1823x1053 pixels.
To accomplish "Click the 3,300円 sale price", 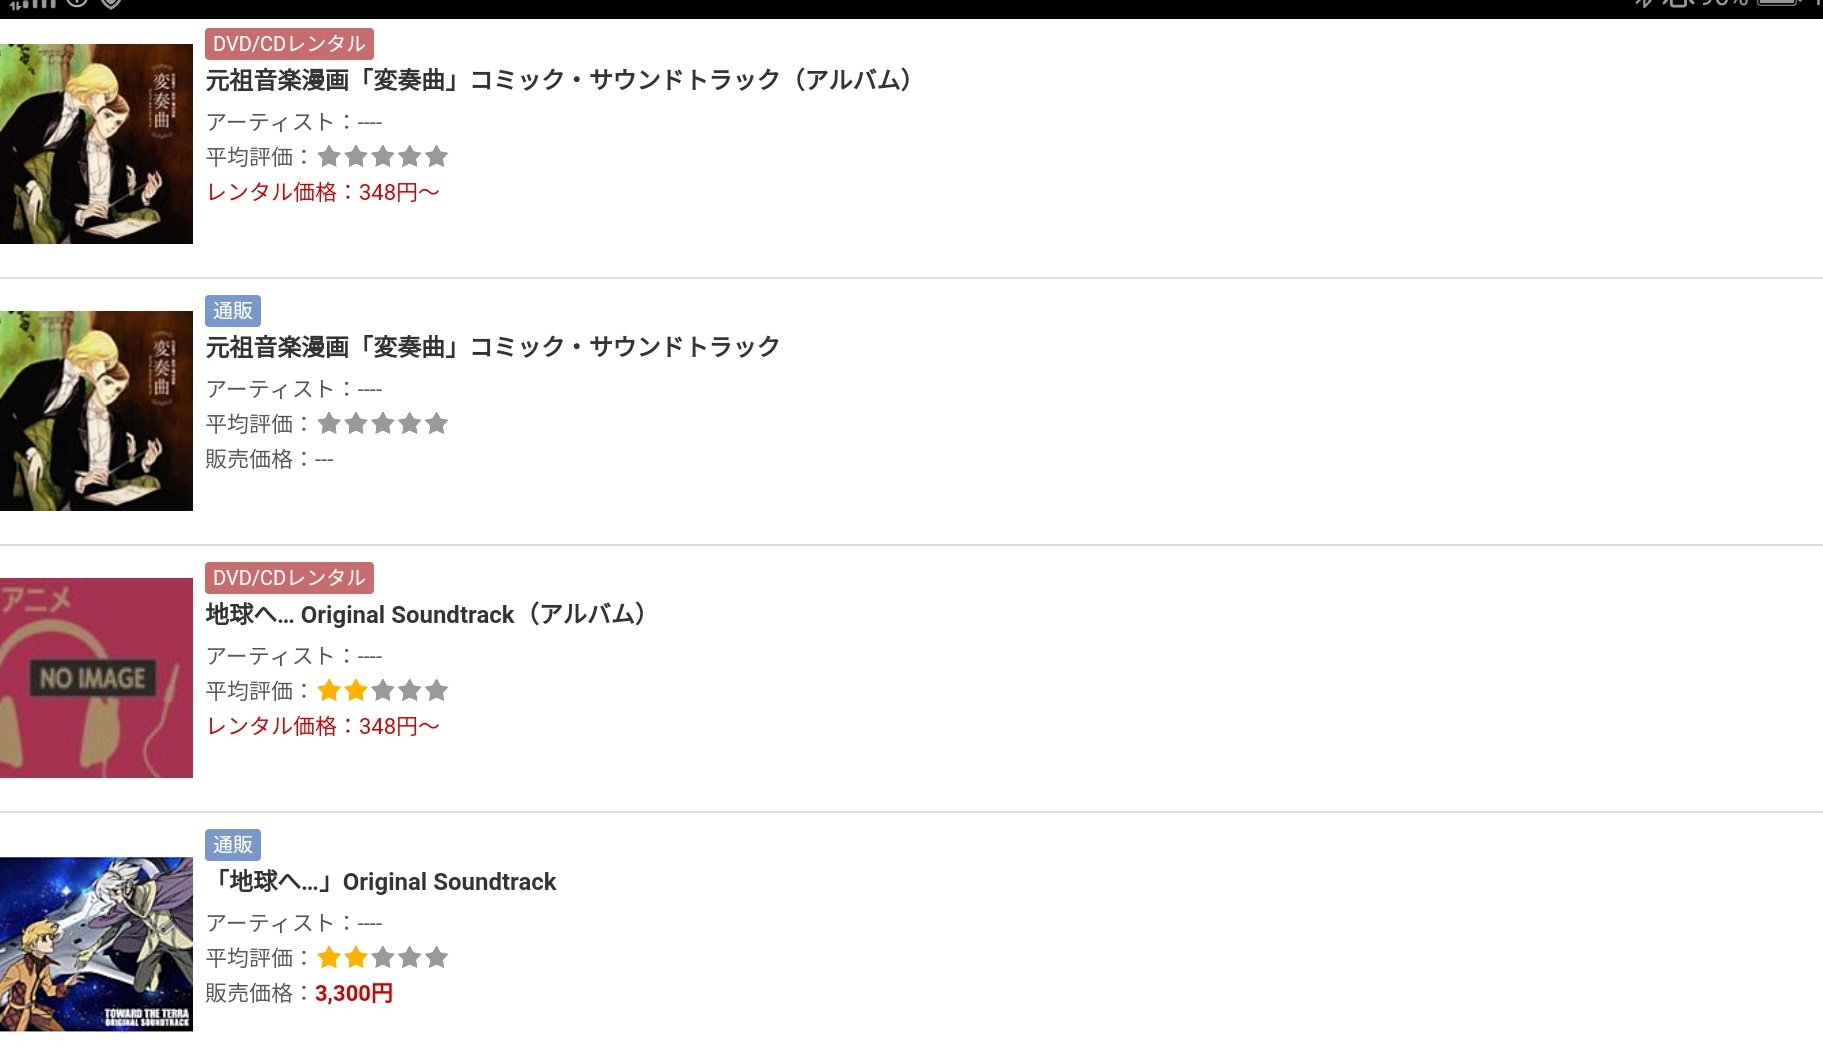I will point(353,993).
